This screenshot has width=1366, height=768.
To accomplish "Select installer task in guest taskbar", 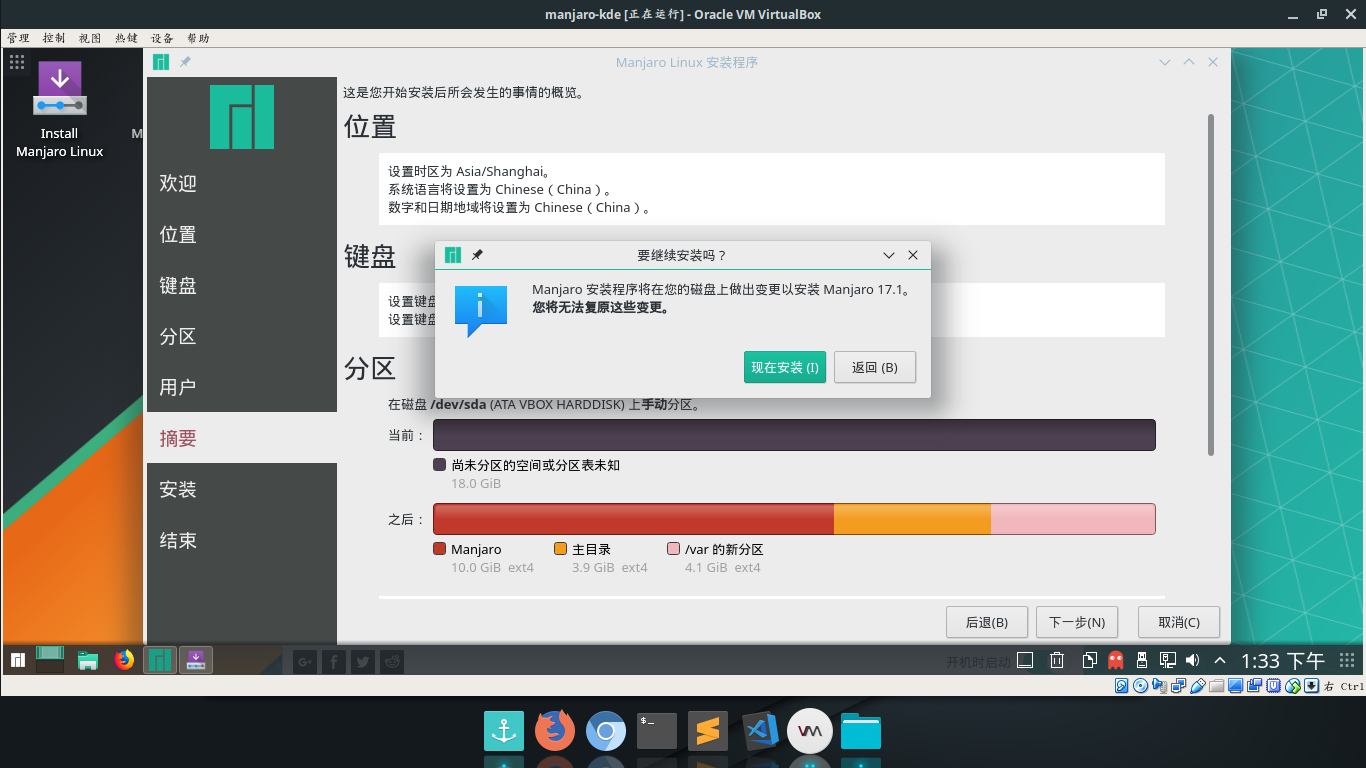I will pyautogui.click(x=196, y=660).
